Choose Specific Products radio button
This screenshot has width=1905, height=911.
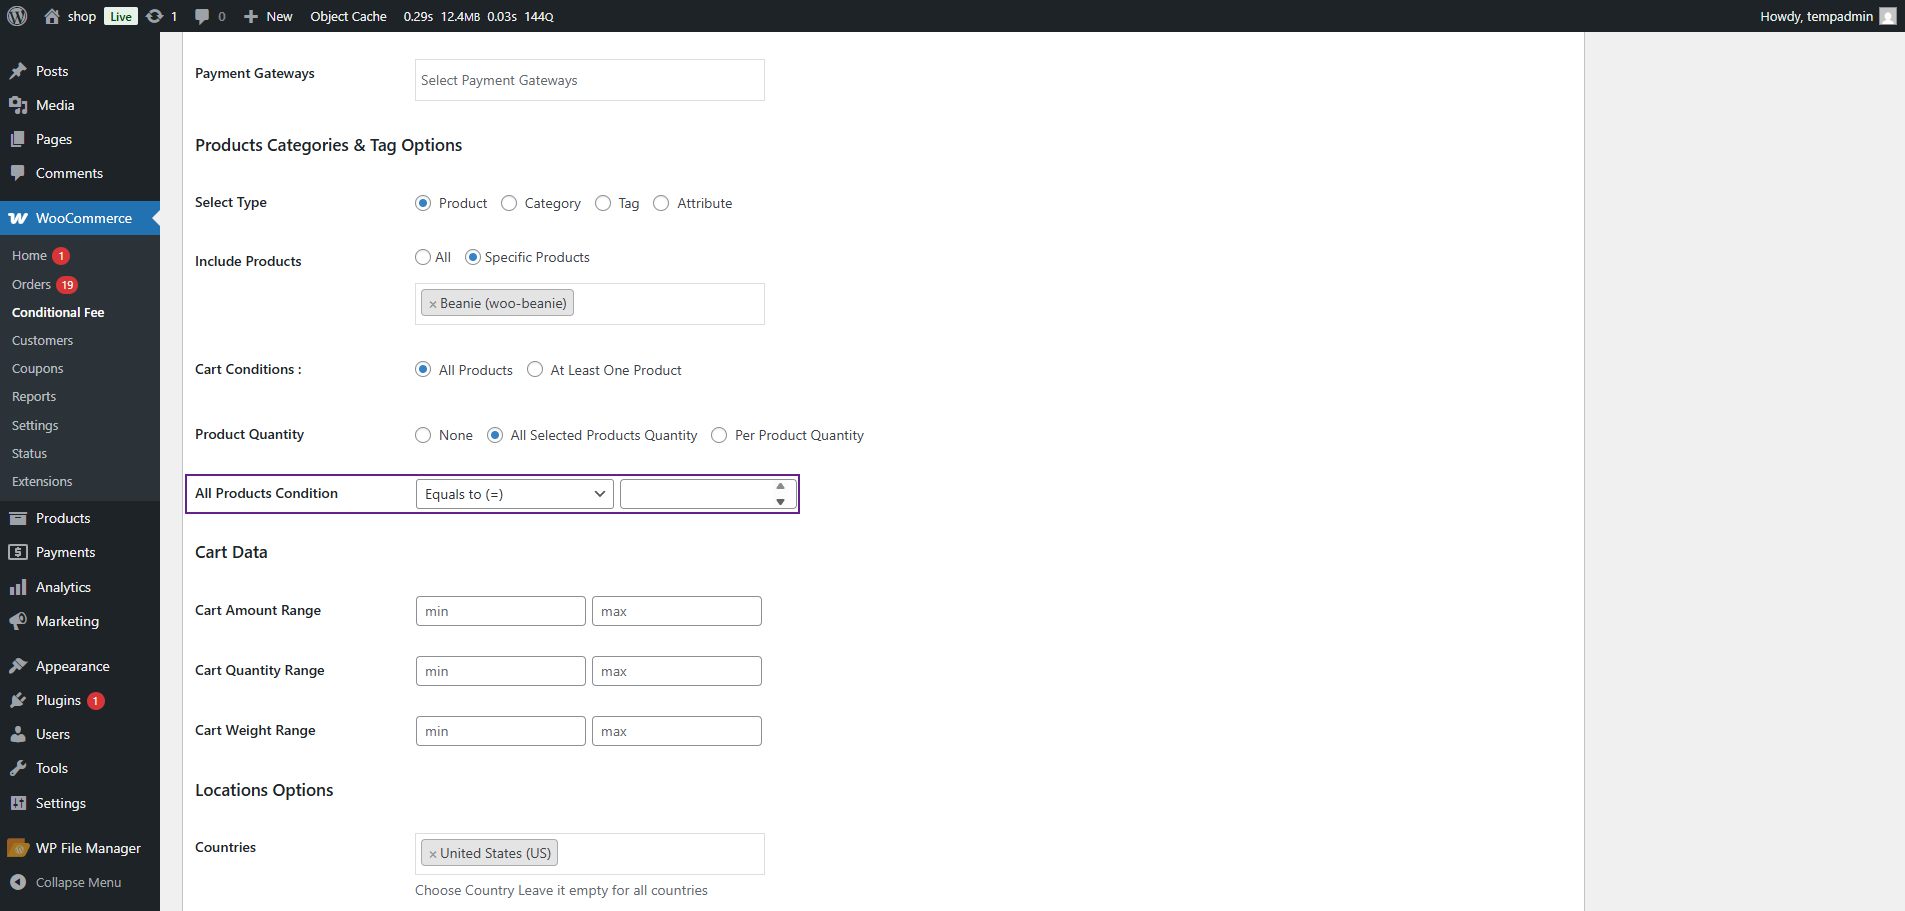click(x=473, y=257)
